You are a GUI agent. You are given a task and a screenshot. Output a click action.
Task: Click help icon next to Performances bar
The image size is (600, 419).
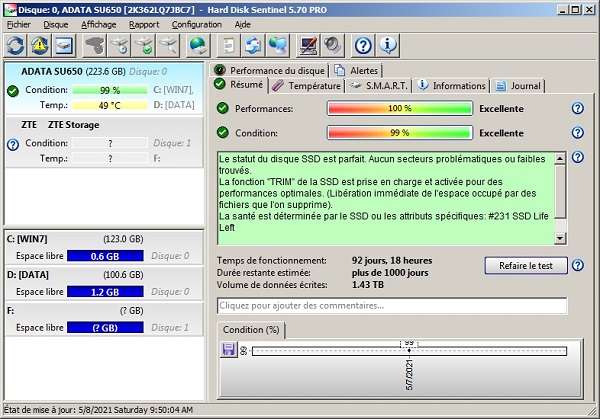577,108
